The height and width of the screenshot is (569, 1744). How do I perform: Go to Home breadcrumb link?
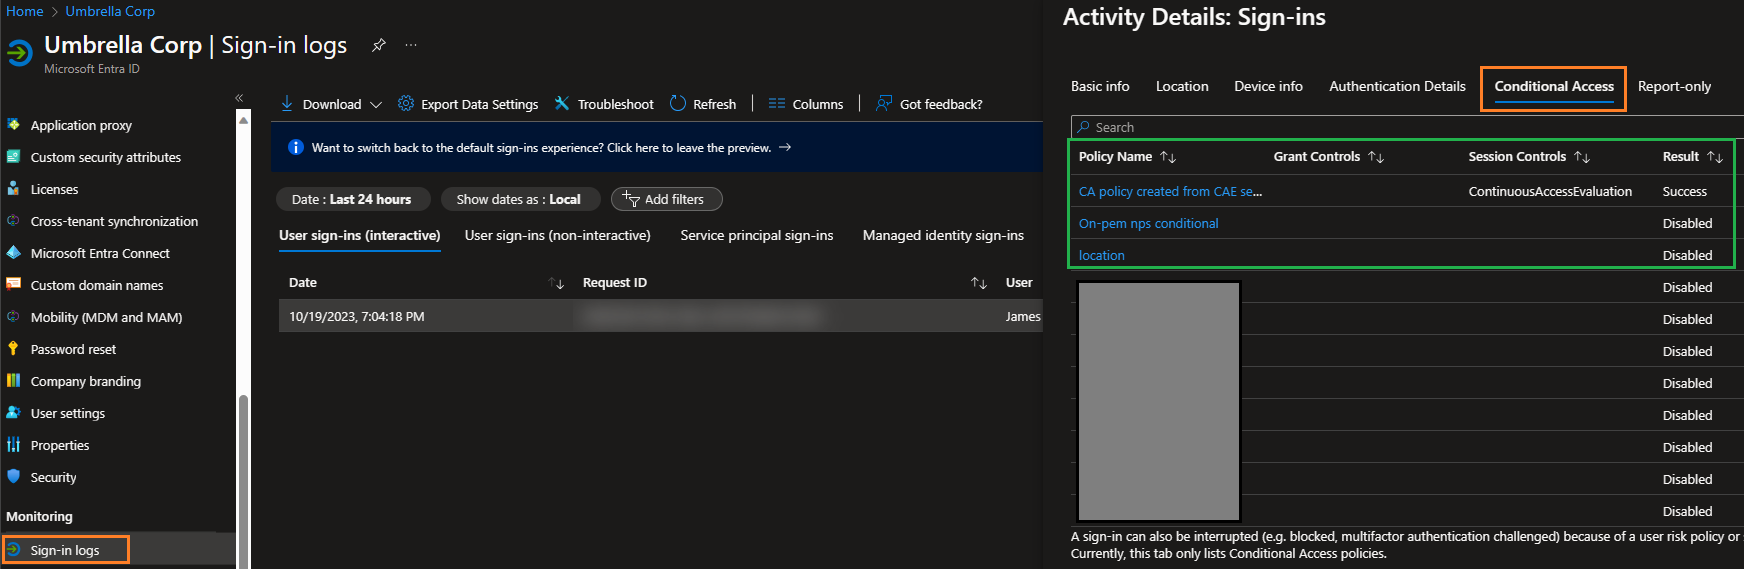(x=25, y=11)
